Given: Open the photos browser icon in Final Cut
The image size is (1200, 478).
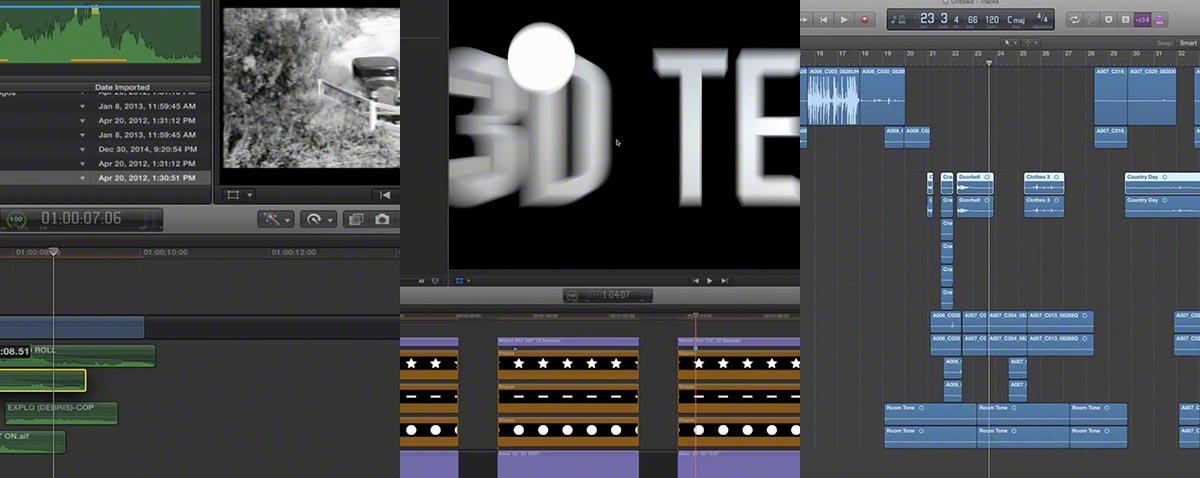Looking at the screenshot, I should 355,219.
